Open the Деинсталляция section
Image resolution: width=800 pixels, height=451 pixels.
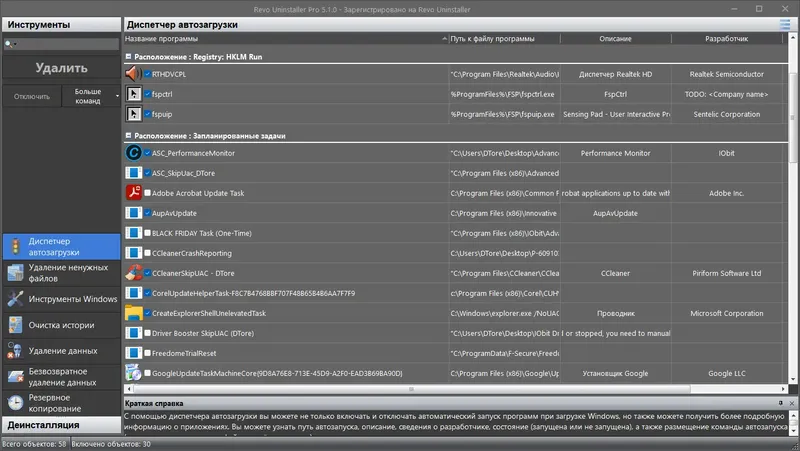click(x=61, y=424)
